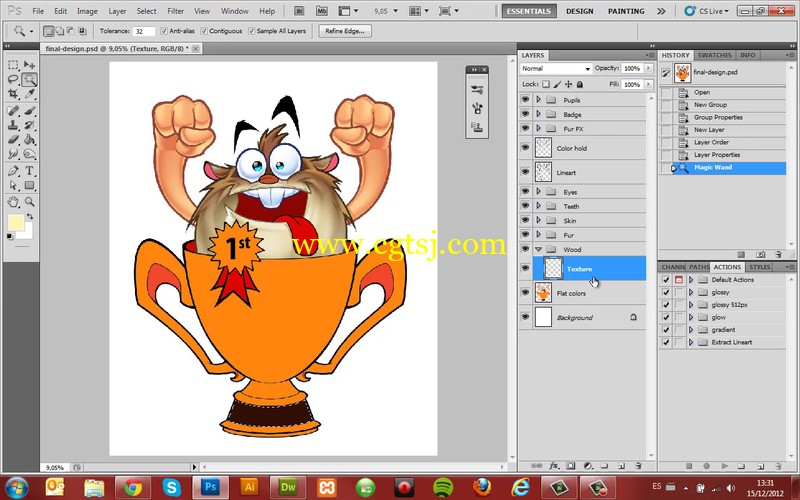Screen dimensions: 800x500
Task: Select the Pen tool
Action: tap(13, 171)
